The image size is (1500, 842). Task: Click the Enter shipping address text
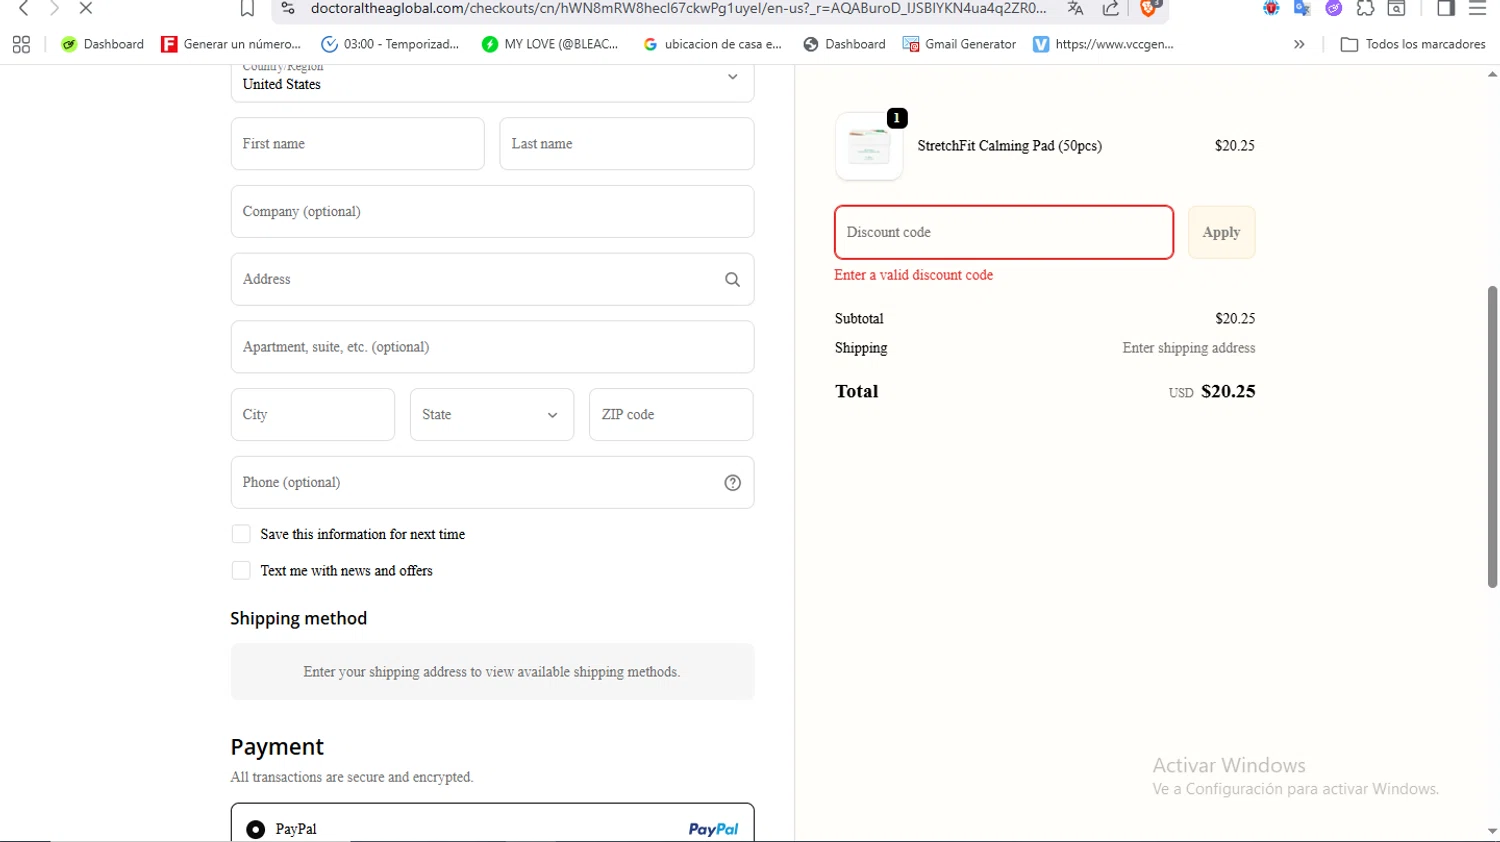click(x=1188, y=348)
